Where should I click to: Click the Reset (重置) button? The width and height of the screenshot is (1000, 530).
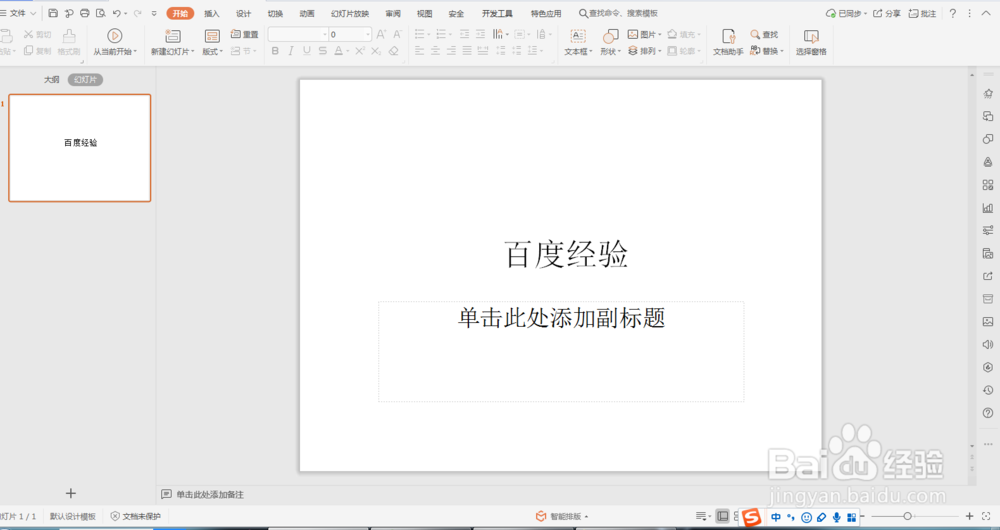pyautogui.click(x=245, y=34)
